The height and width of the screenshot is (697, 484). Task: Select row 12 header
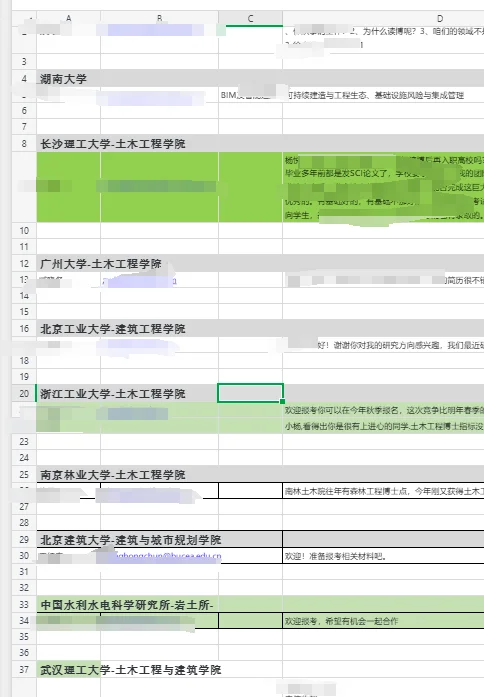click(x=24, y=263)
